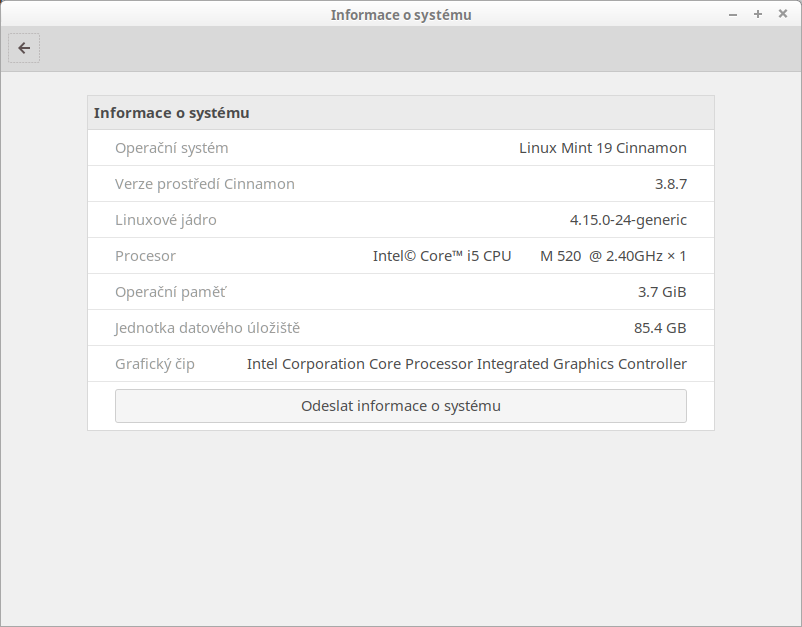
Task: Click the 'Jednotka datového úložiště' label
Action: click(207, 328)
